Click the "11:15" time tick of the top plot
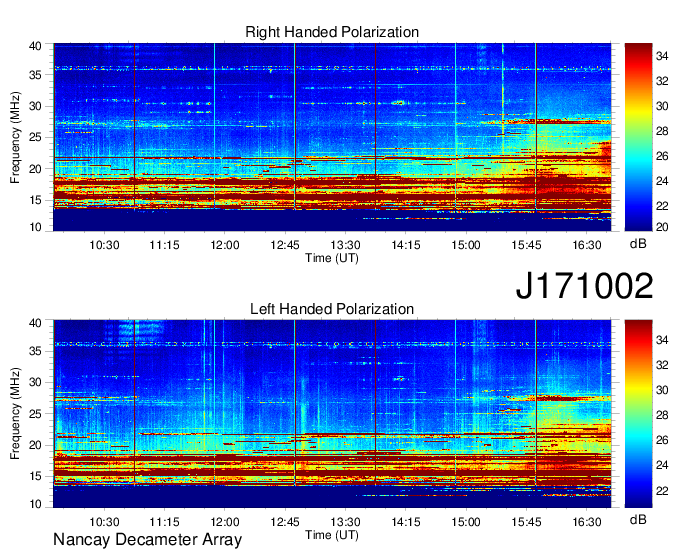The height and width of the screenshot is (552, 680). coord(164,245)
